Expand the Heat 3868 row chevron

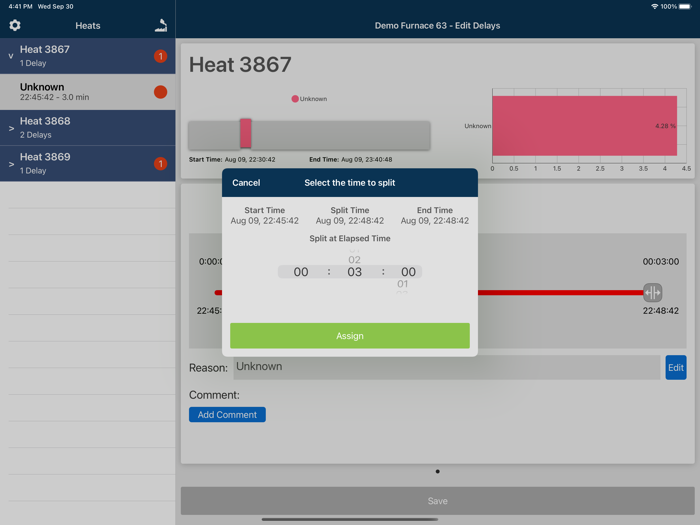pos(11,128)
